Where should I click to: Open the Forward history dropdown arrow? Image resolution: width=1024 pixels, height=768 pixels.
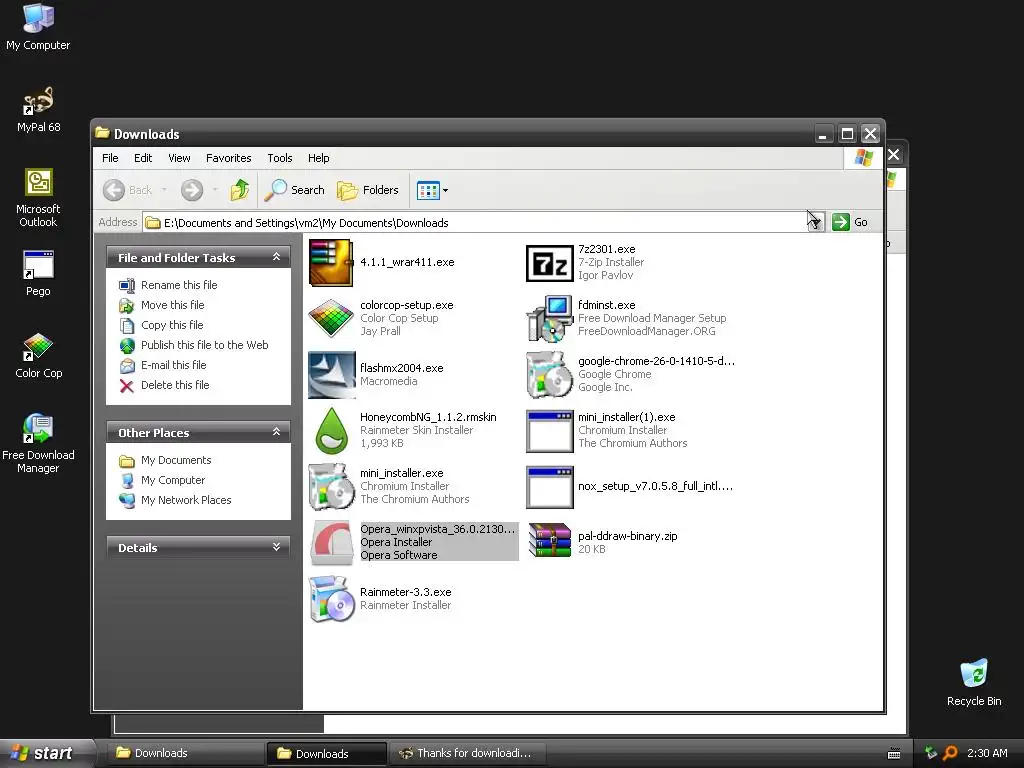click(x=215, y=190)
